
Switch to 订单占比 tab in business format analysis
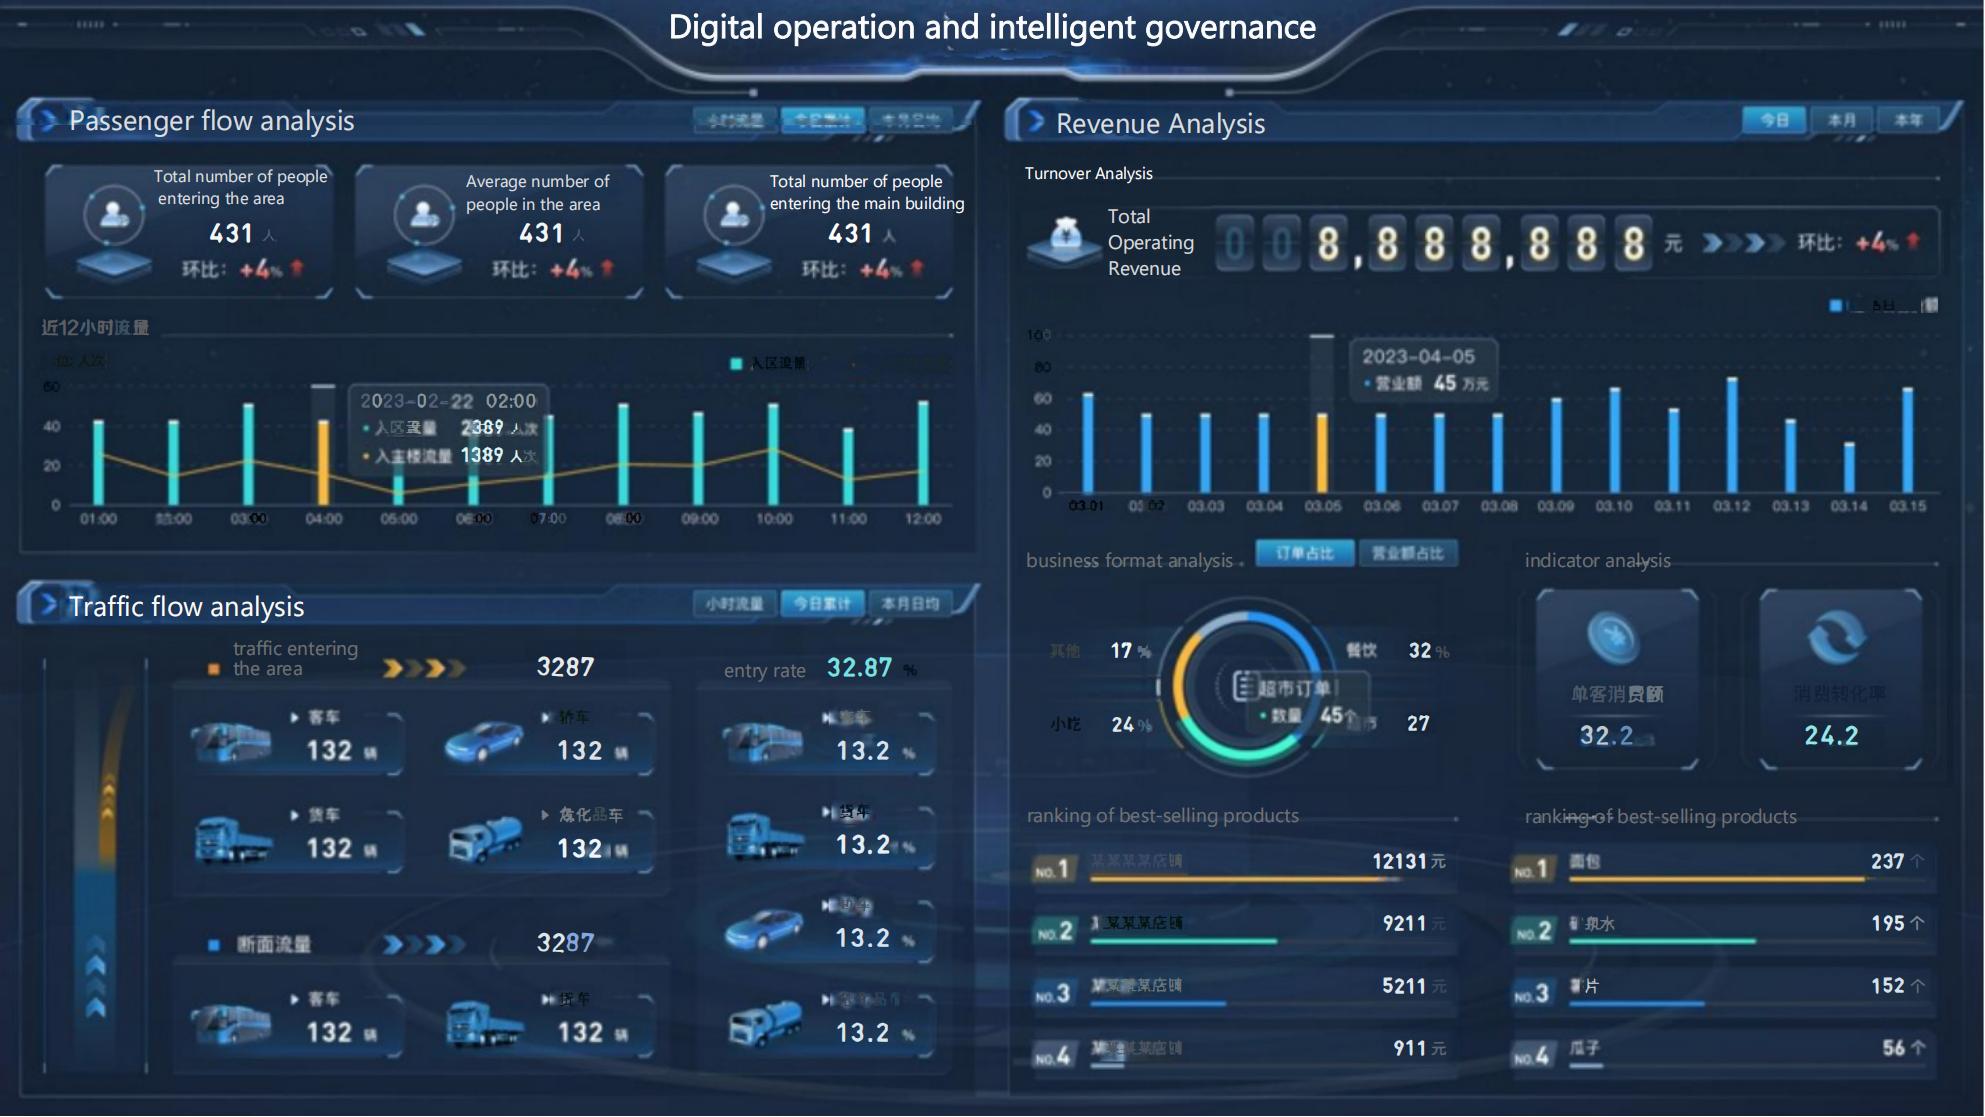pyautogui.click(x=1305, y=553)
